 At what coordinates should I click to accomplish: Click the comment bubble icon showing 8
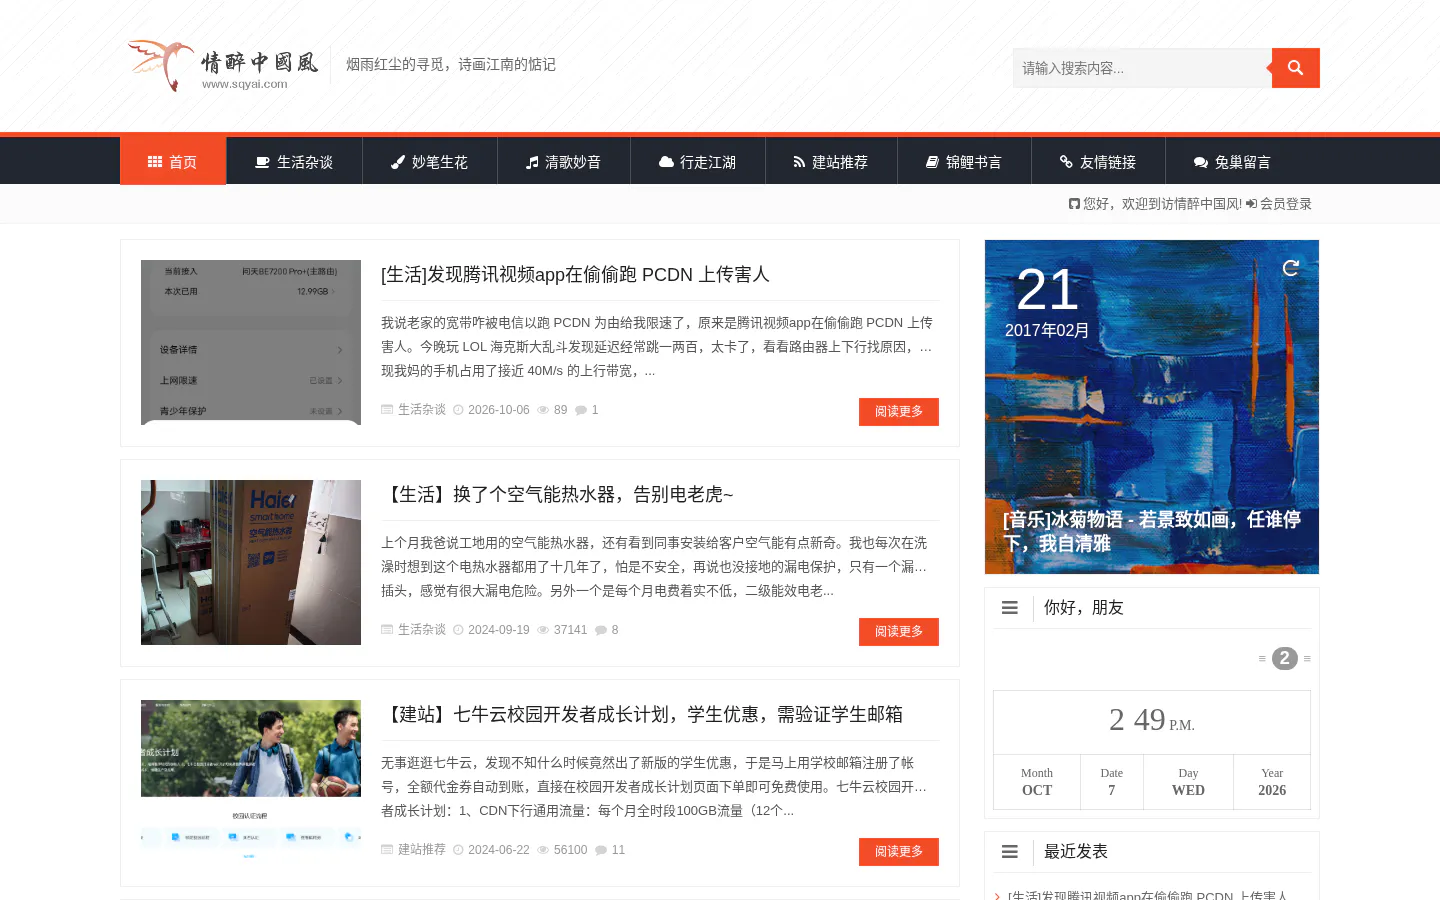(x=601, y=630)
